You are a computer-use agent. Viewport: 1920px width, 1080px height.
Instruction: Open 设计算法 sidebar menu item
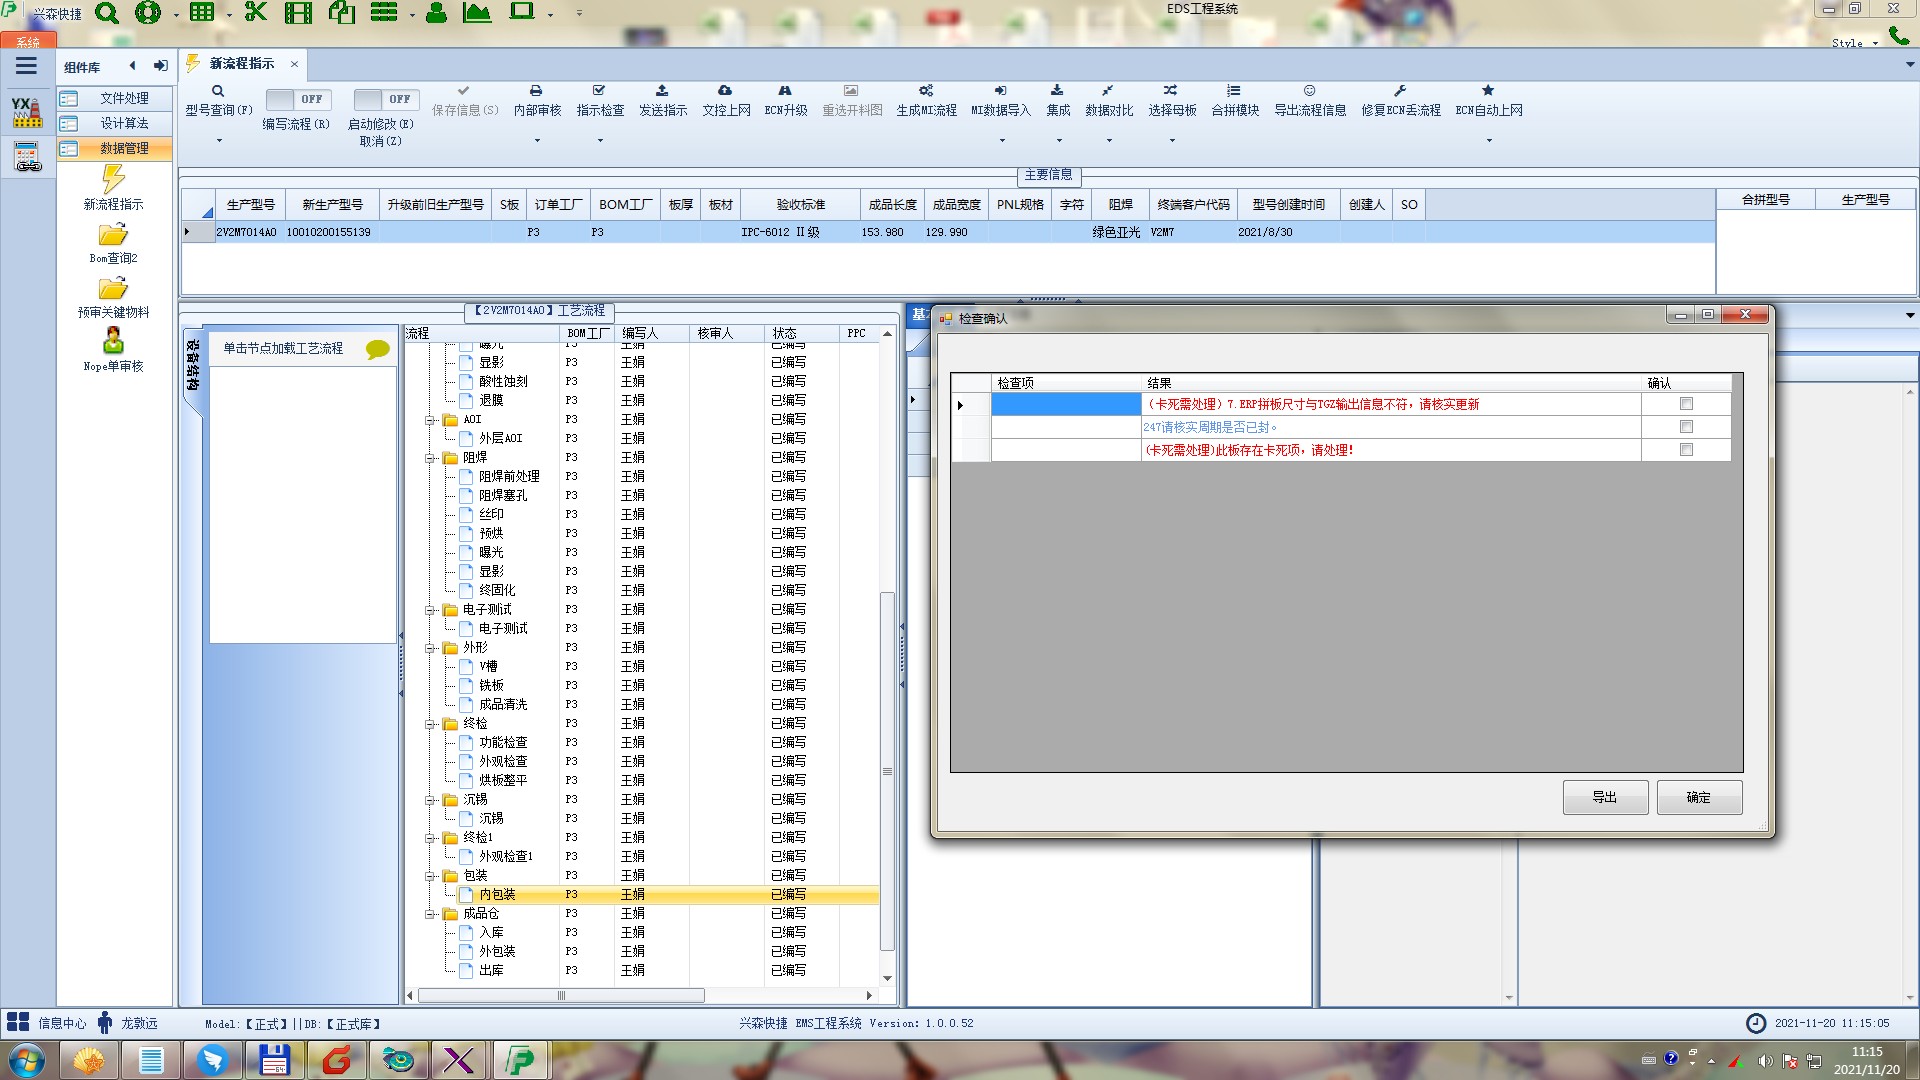click(123, 123)
